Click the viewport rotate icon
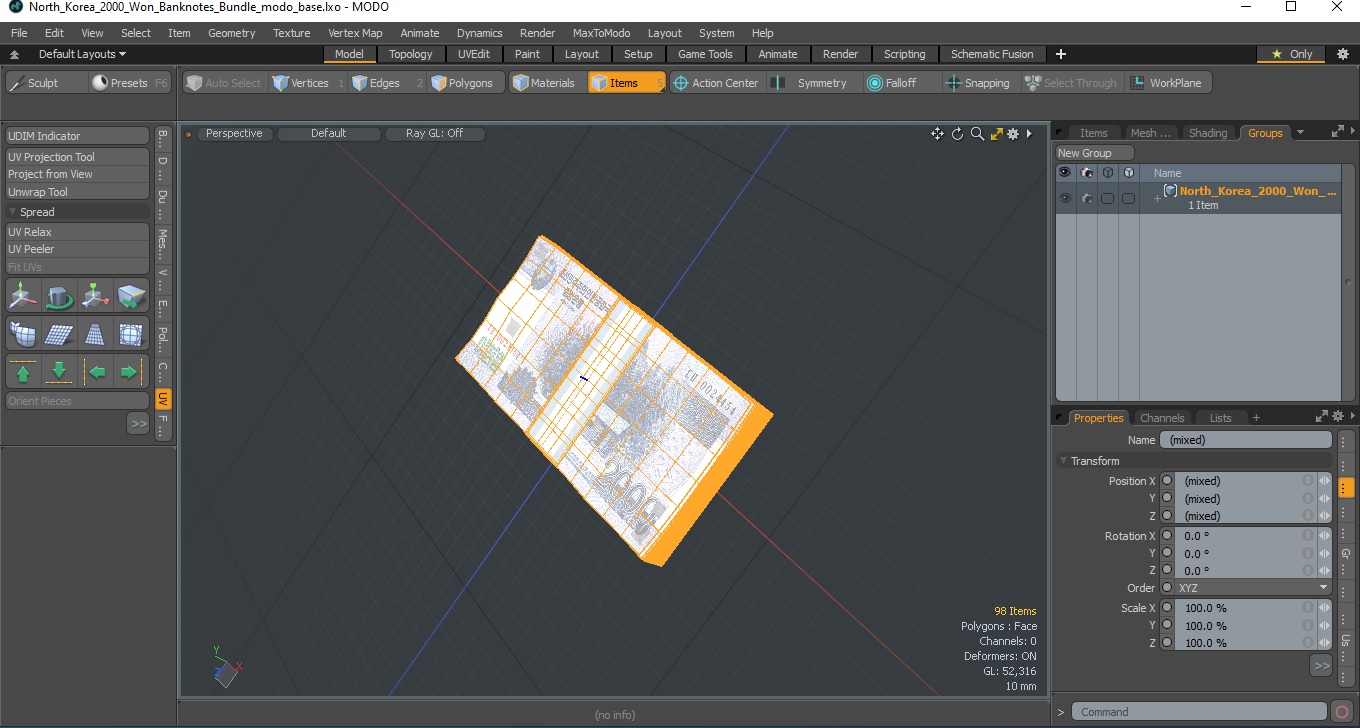 (x=957, y=134)
